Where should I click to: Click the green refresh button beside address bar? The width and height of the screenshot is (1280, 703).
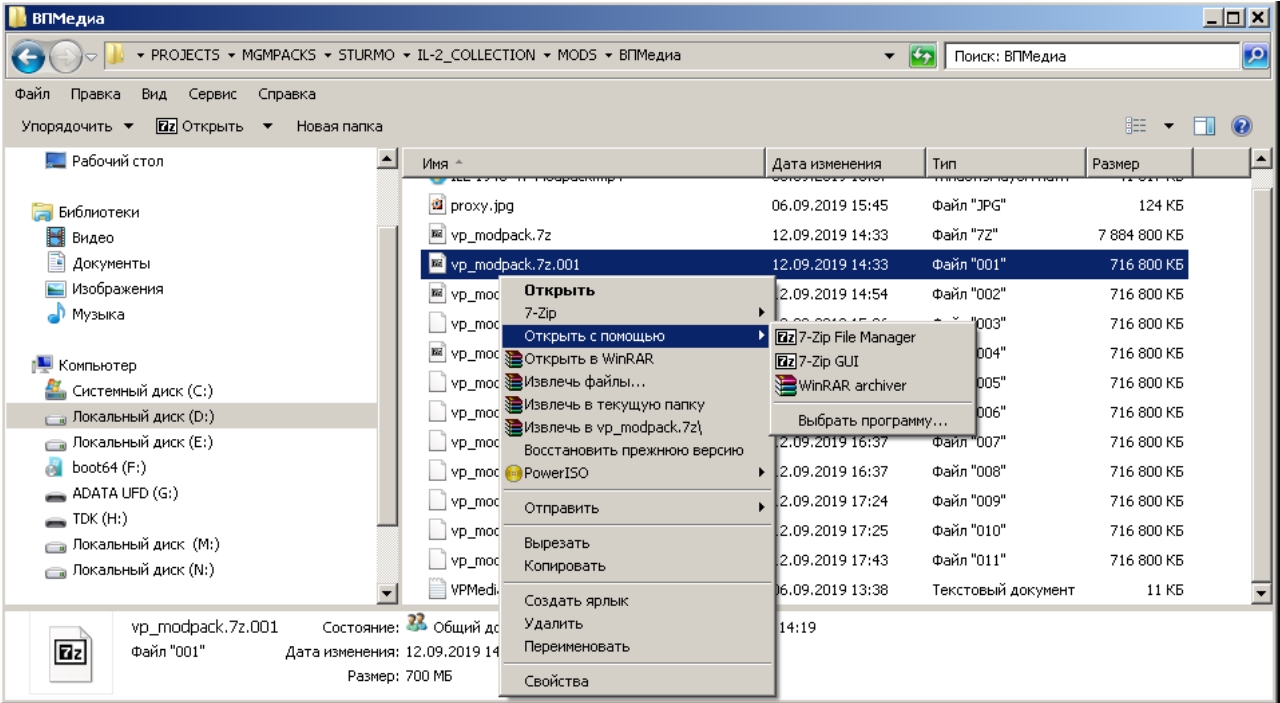tap(922, 57)
